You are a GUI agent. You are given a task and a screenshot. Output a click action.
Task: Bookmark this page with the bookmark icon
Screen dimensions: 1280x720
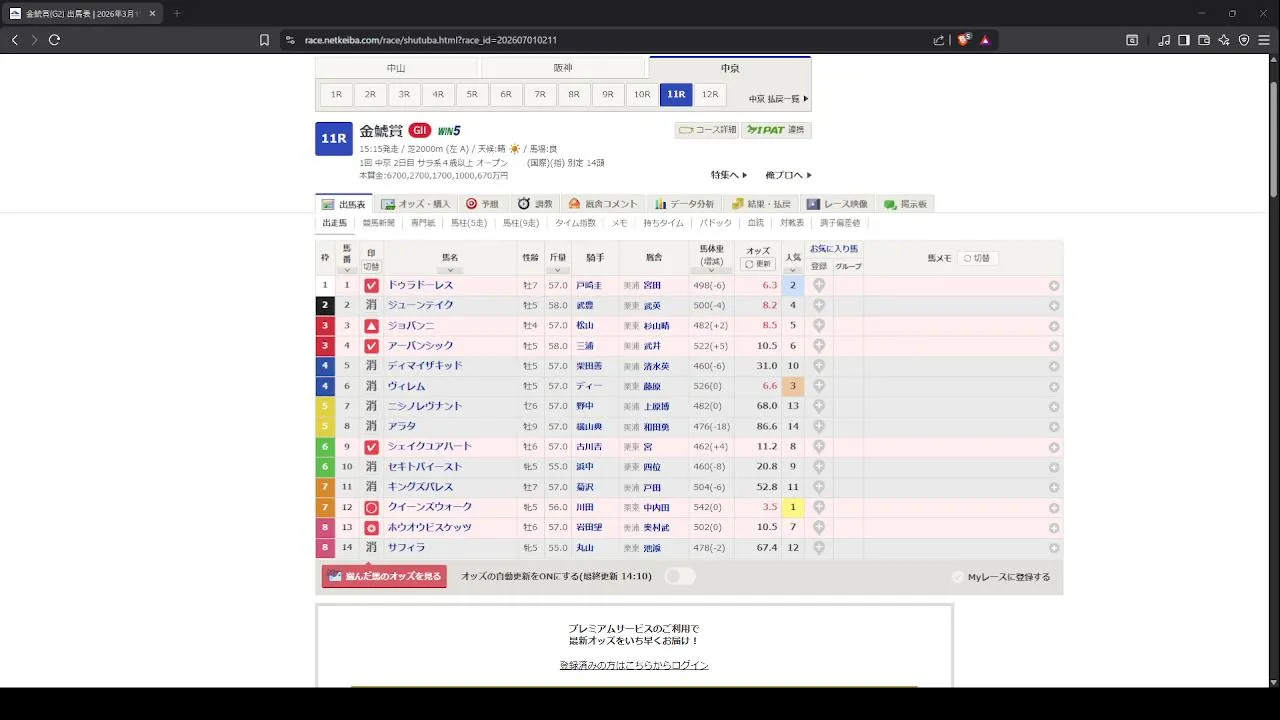[x=264, y=40]
